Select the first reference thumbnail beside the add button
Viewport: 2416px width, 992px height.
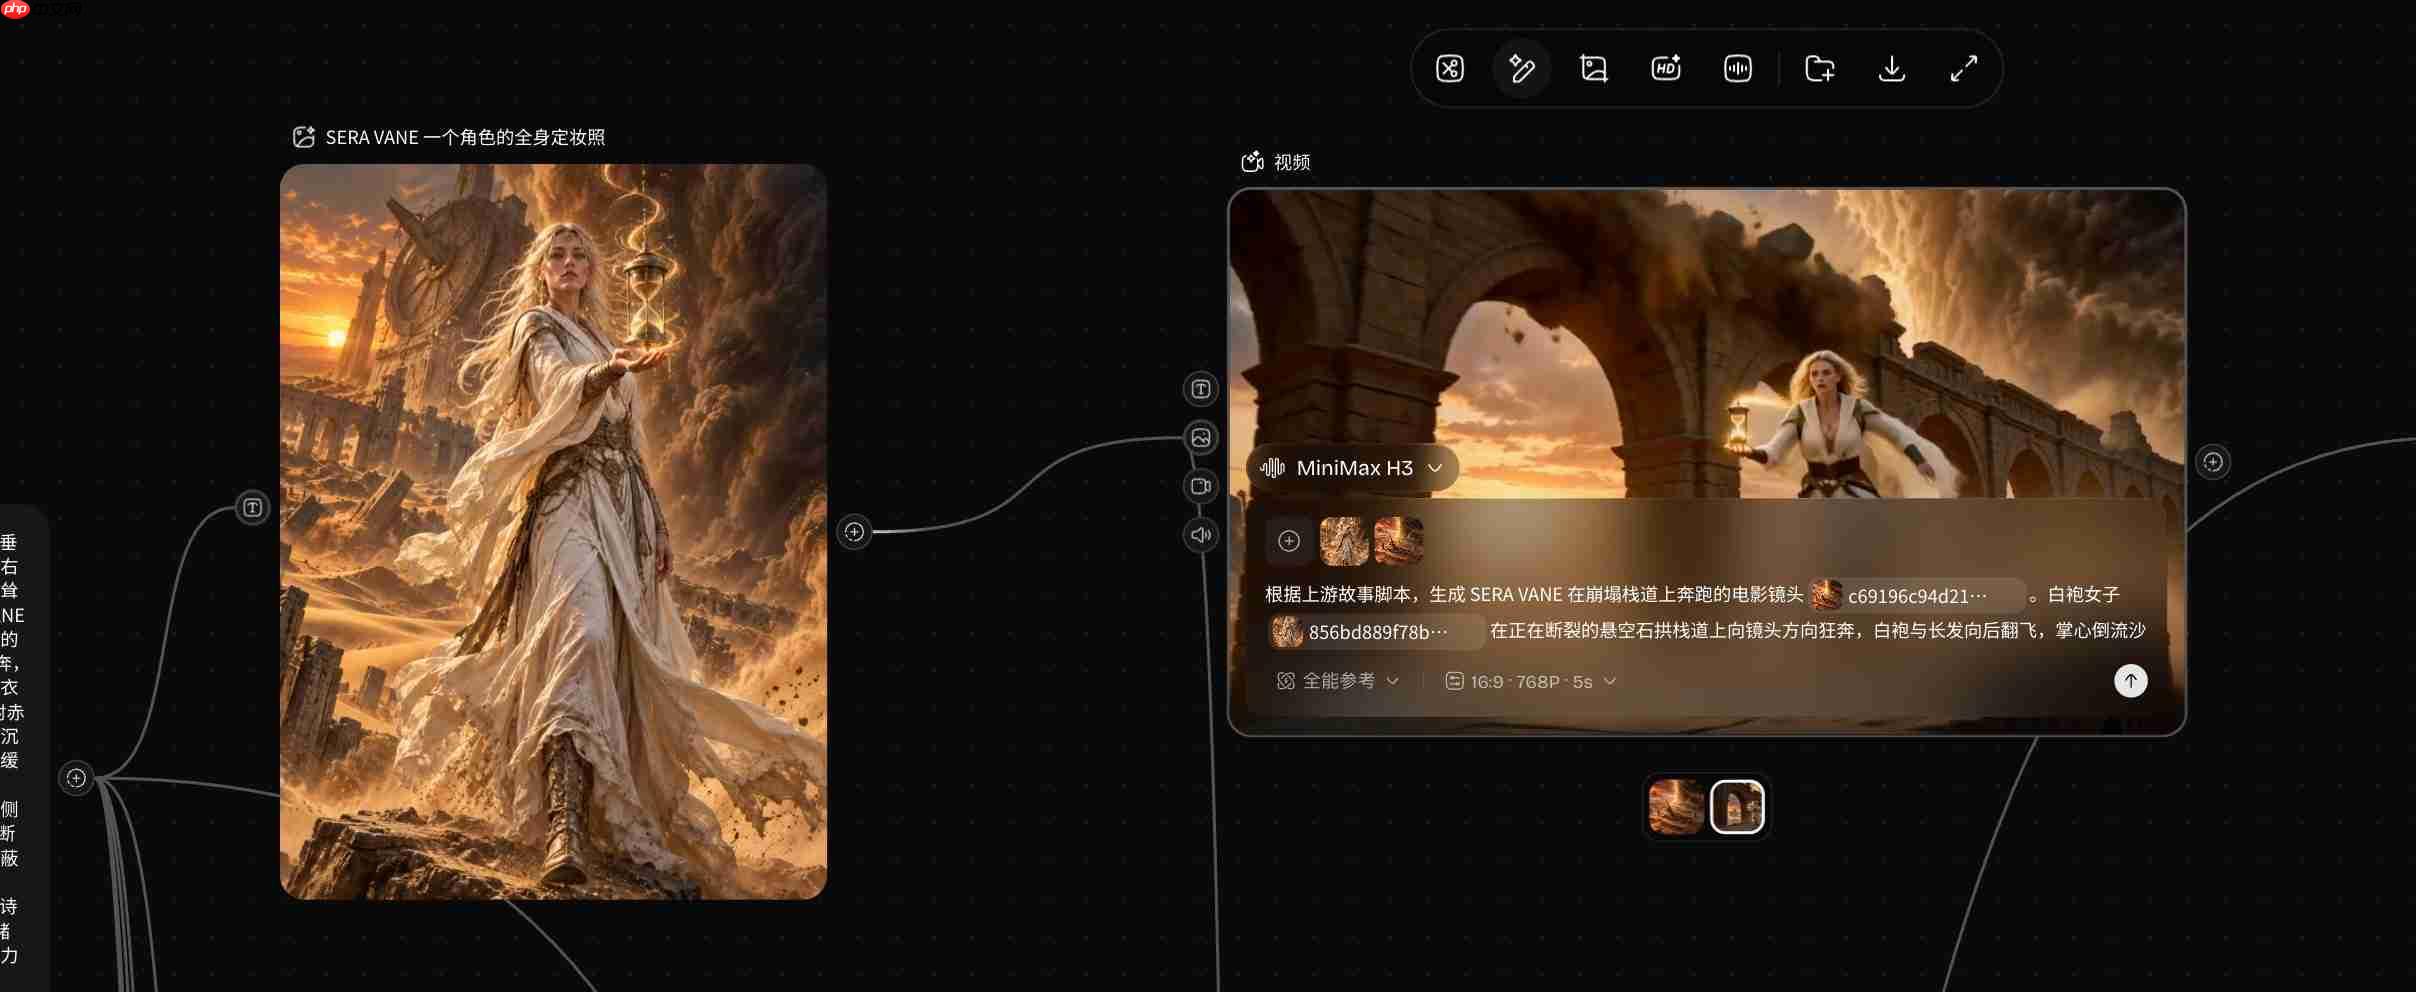point(1344,541)
